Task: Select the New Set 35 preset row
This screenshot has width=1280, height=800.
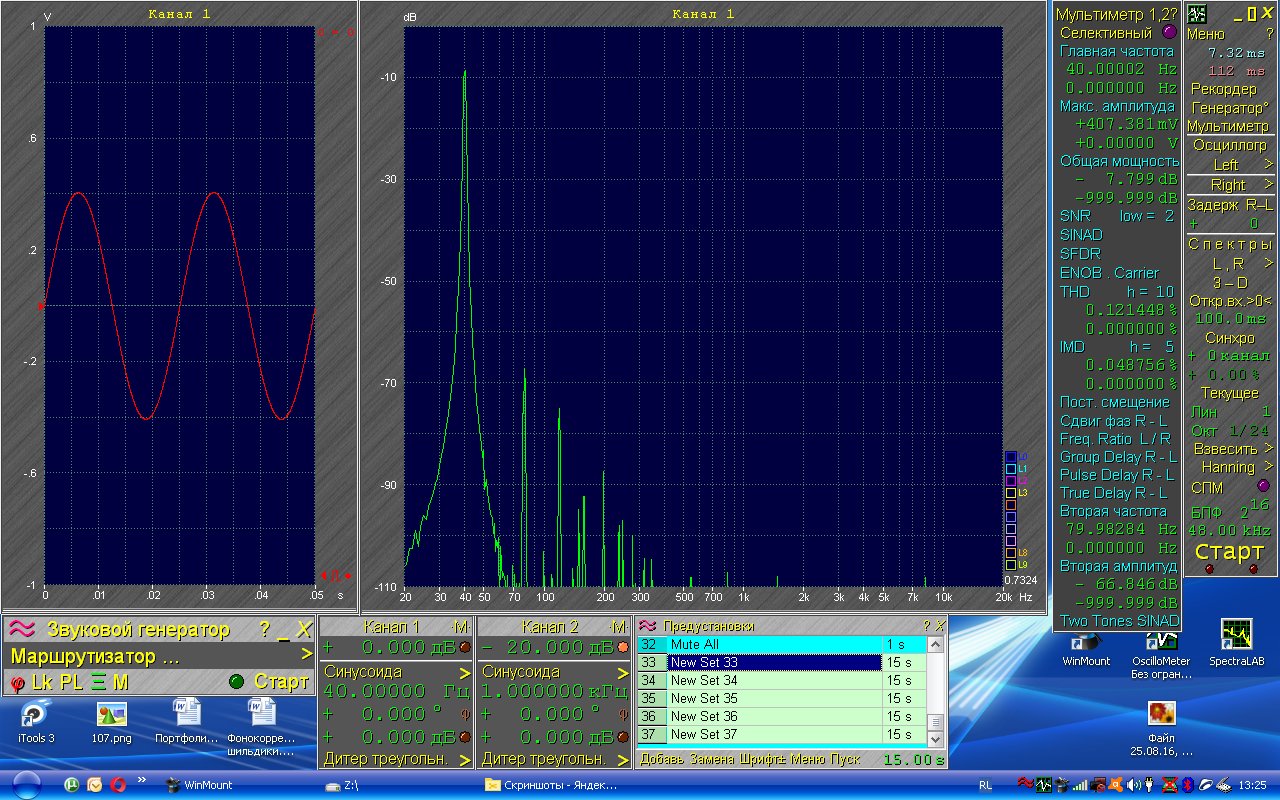Action: pos(782,698)
